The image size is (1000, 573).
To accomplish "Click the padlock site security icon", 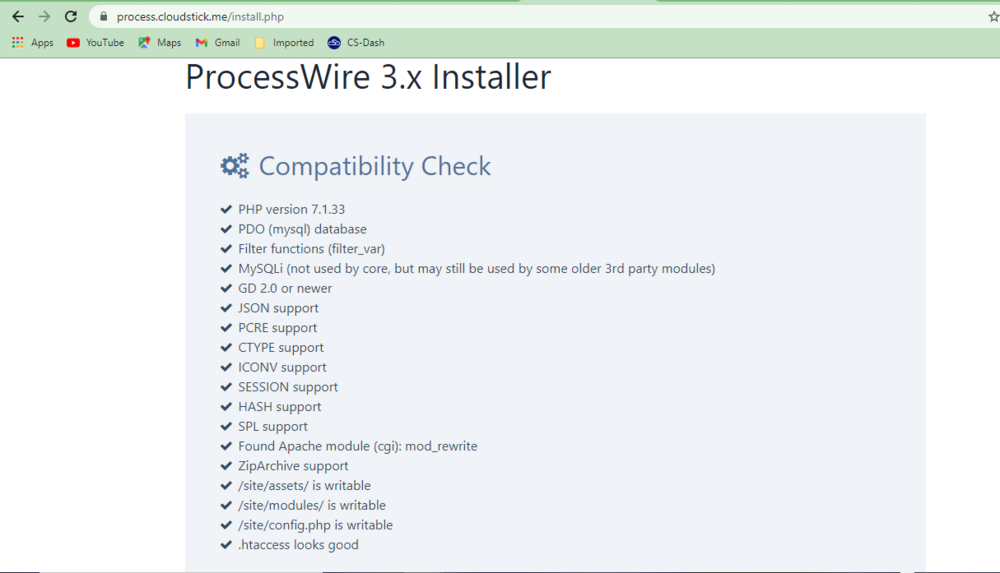I will 103,17.
